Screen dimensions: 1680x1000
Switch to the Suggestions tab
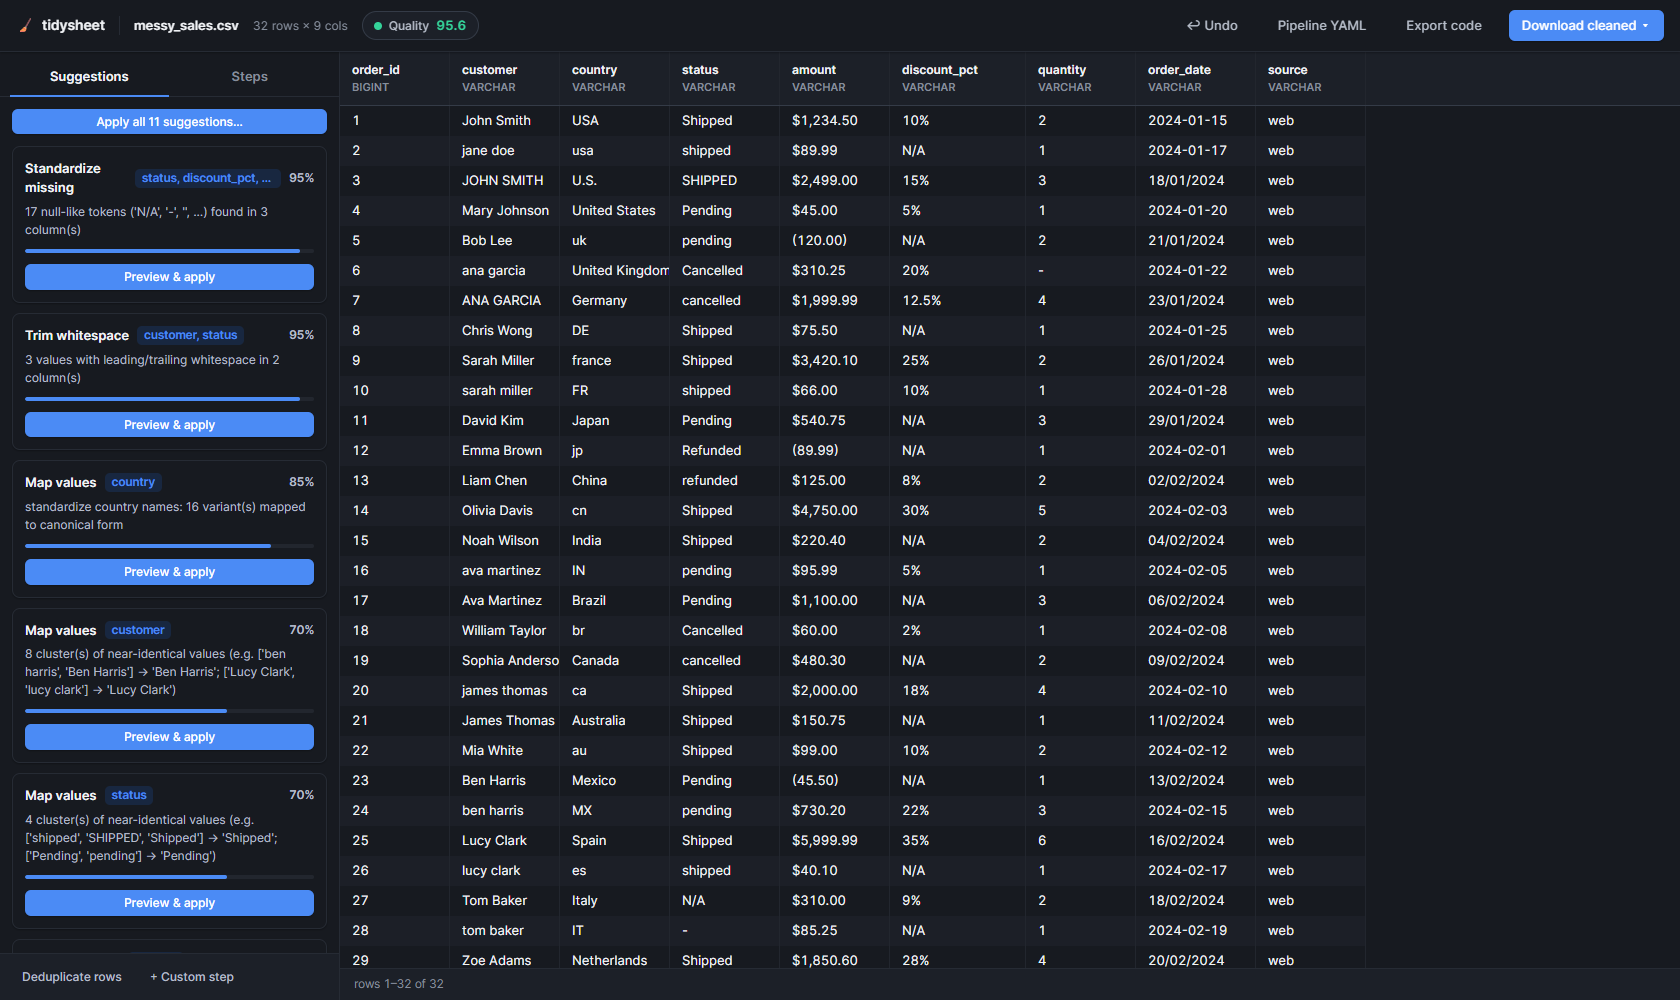pyautogui.click(x=89, y=77)
